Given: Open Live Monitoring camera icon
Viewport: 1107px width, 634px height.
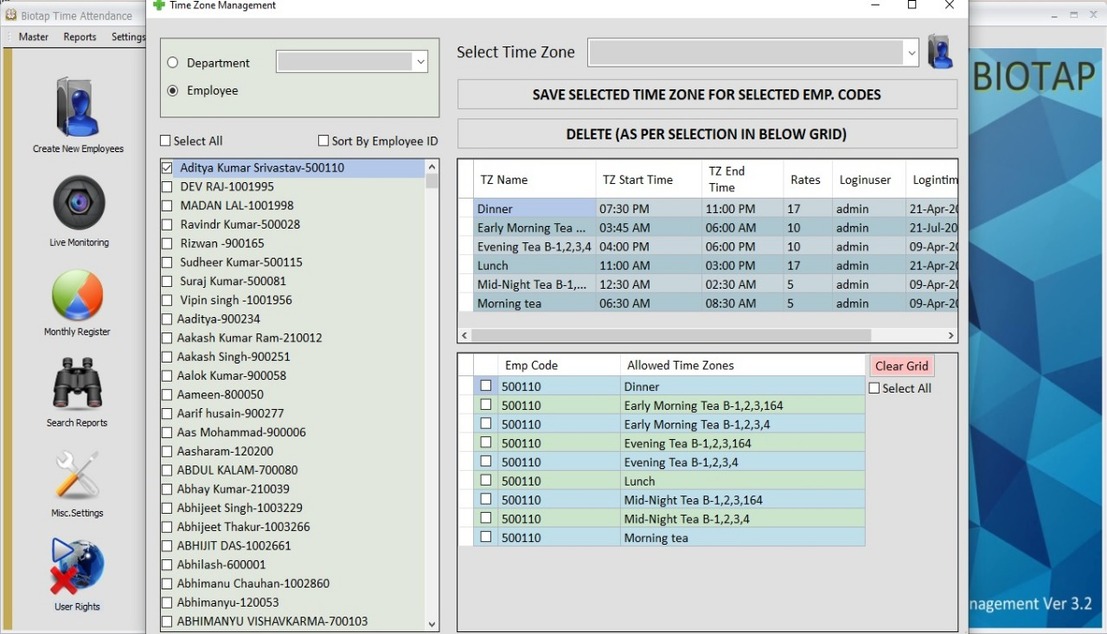Looking at the screenshot, I should [78, 203].
